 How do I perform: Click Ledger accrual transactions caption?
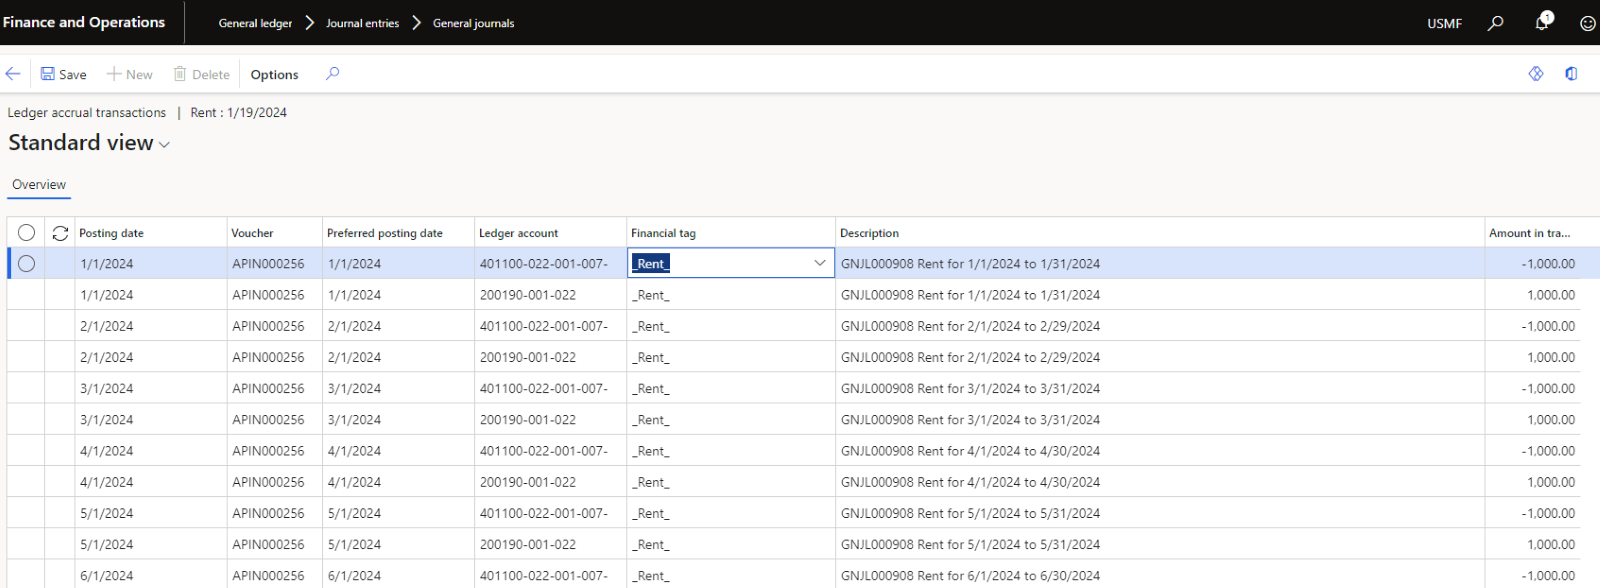coord(87,113)
